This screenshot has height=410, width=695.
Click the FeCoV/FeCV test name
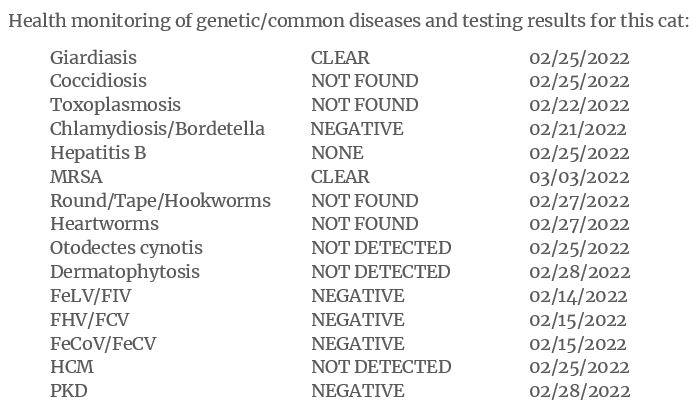pyautogui.click(x=103, y=344)
